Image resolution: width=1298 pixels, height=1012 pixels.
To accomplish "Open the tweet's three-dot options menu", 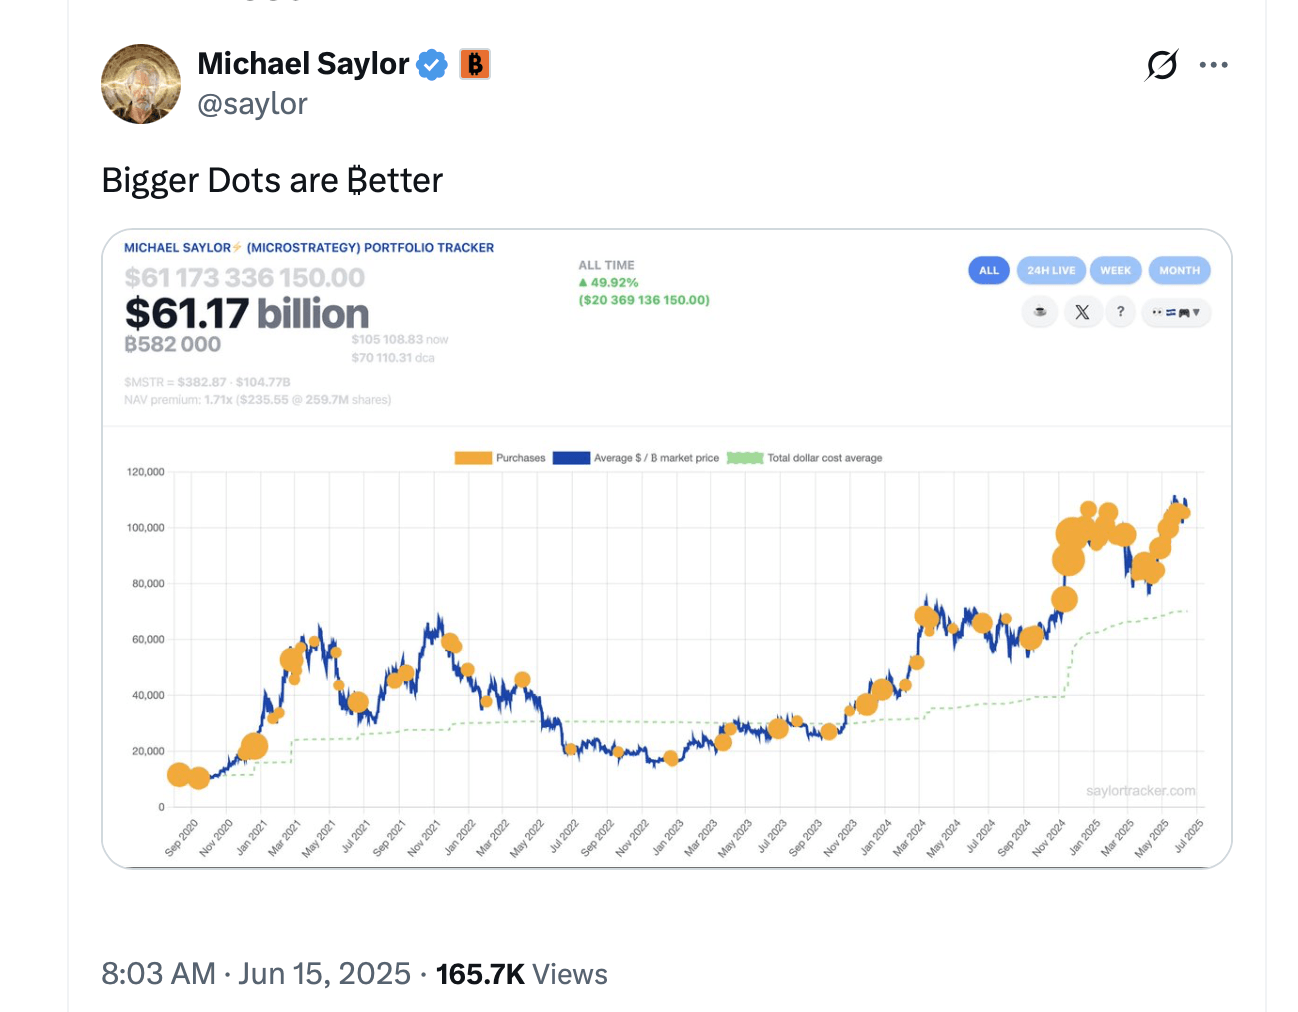I will coord(1214,63).
